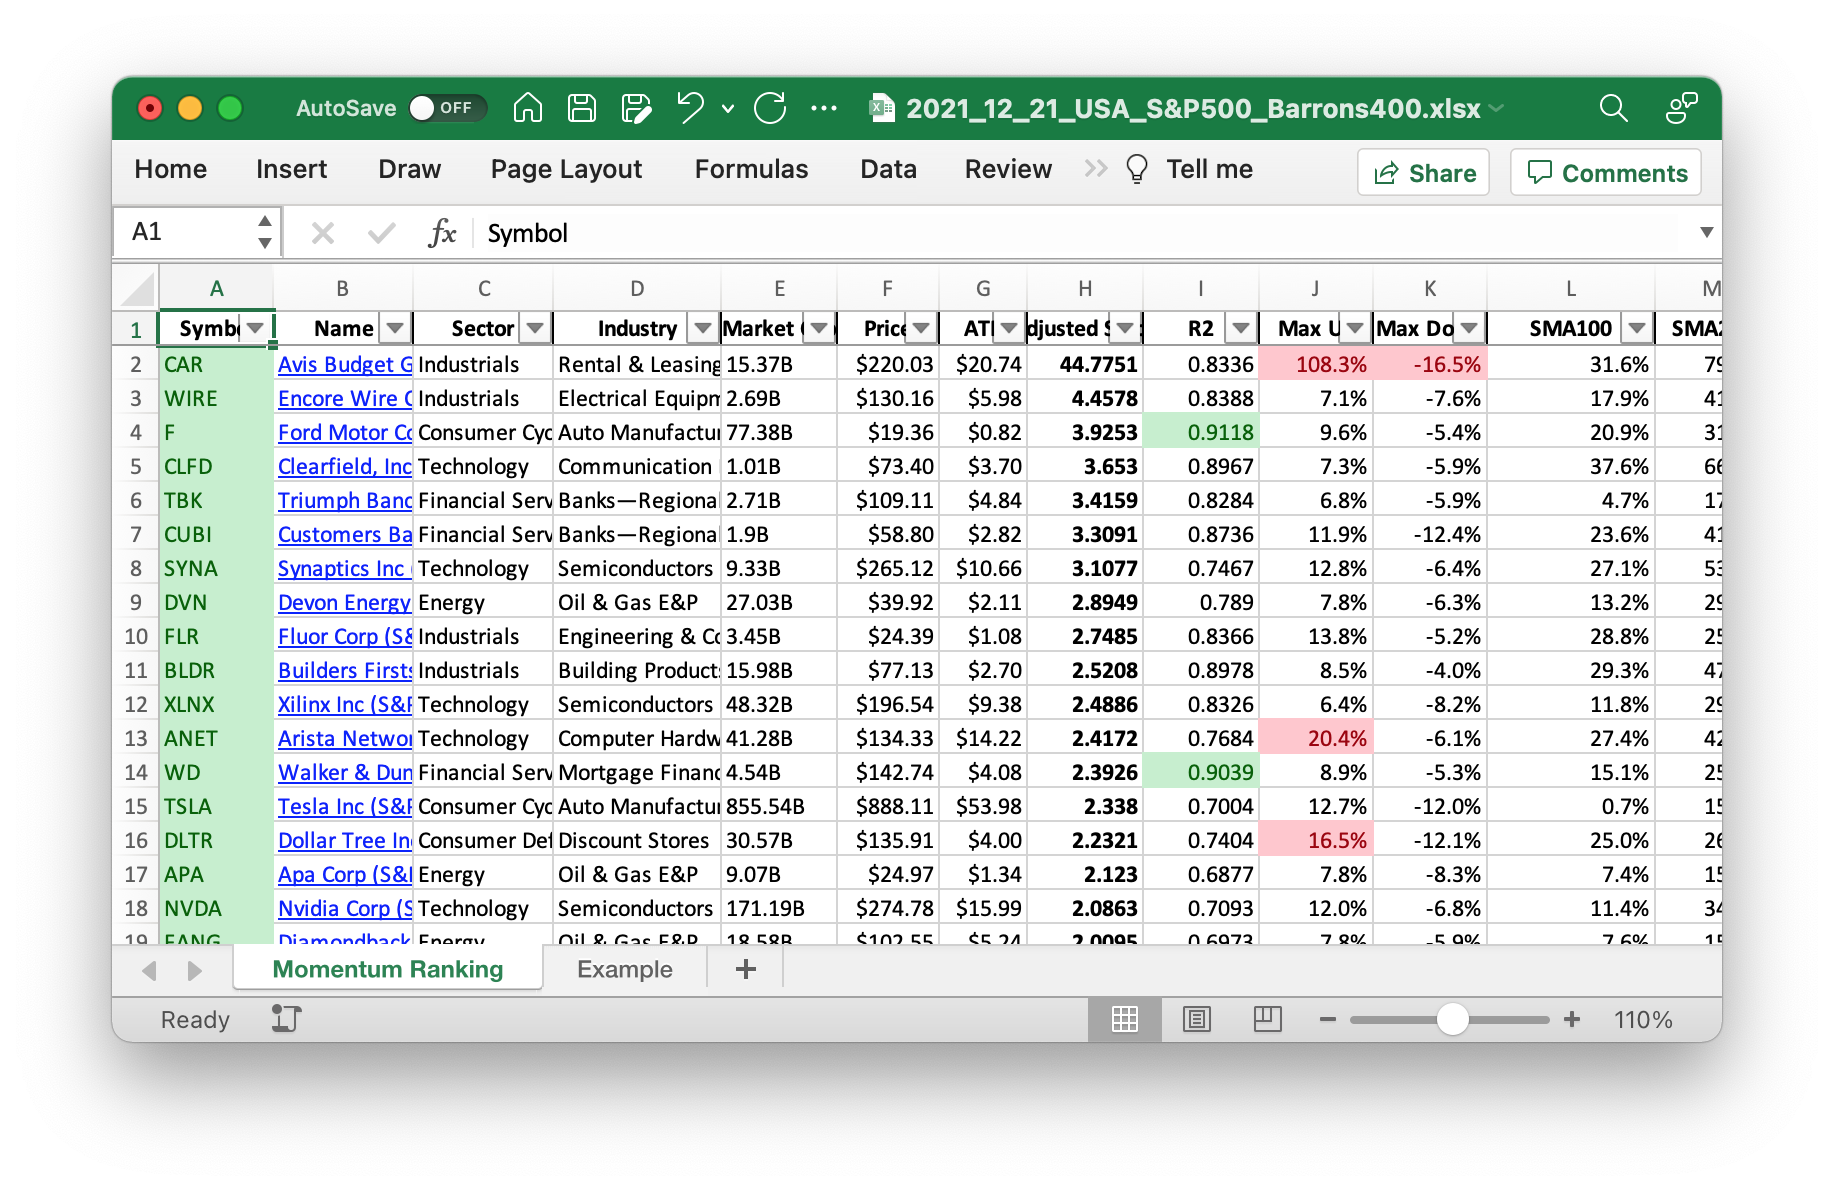The width and height of the screenshot is (1834, 1190).
Task: Switch to Page Break Preview
Action: point(1267,1019)
